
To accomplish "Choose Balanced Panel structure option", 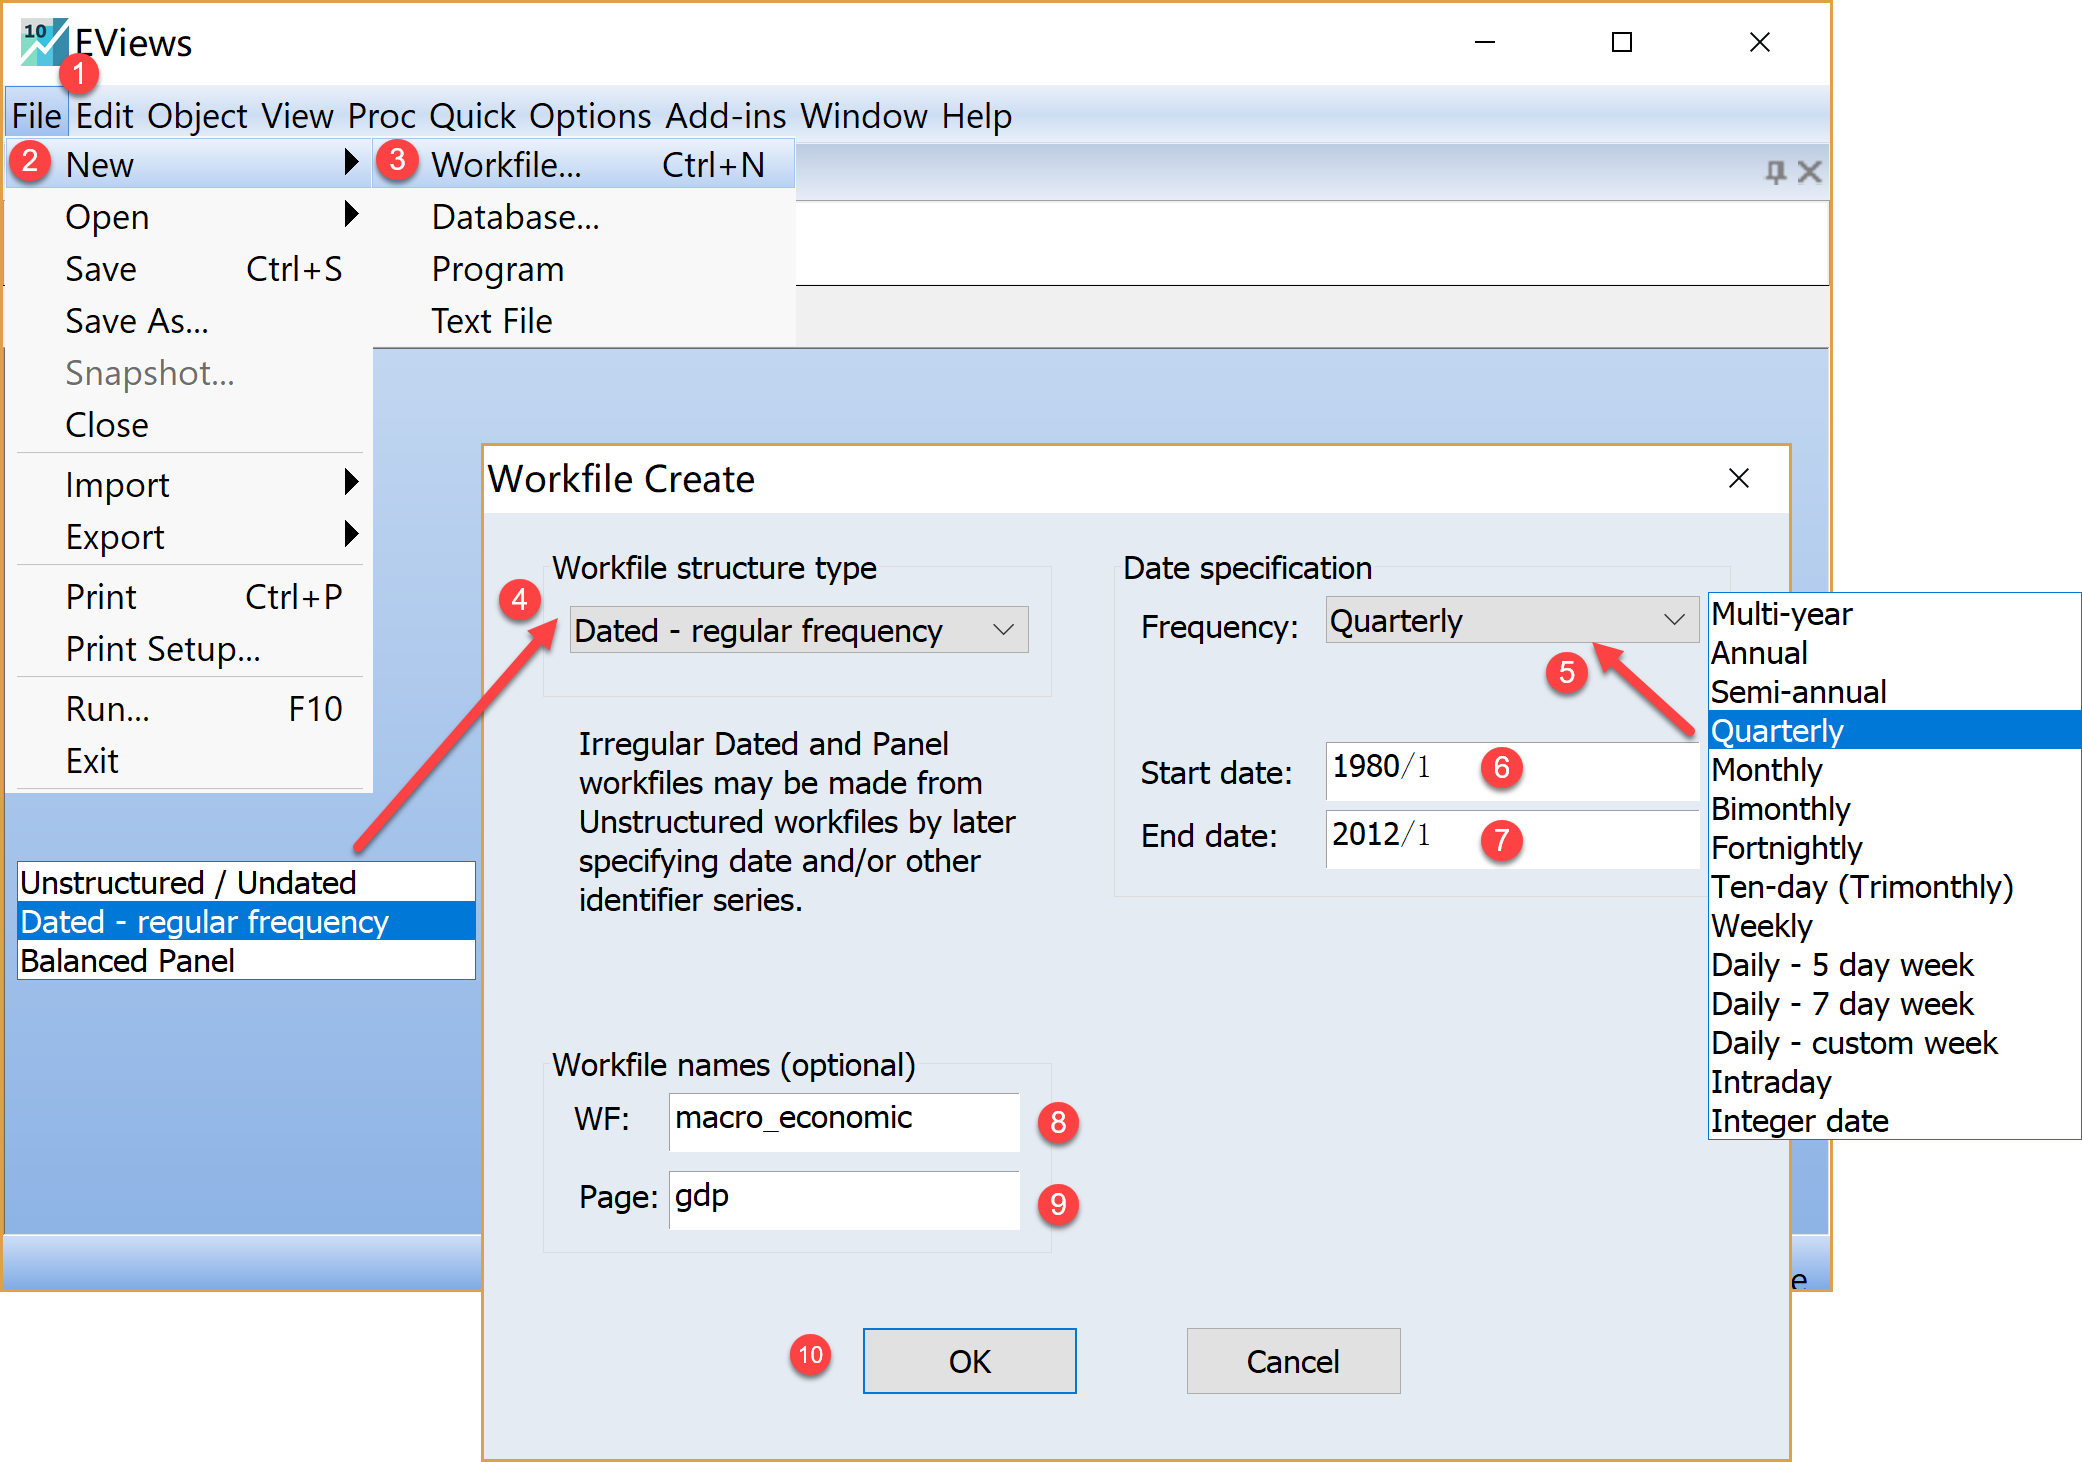I will (128, 961).
